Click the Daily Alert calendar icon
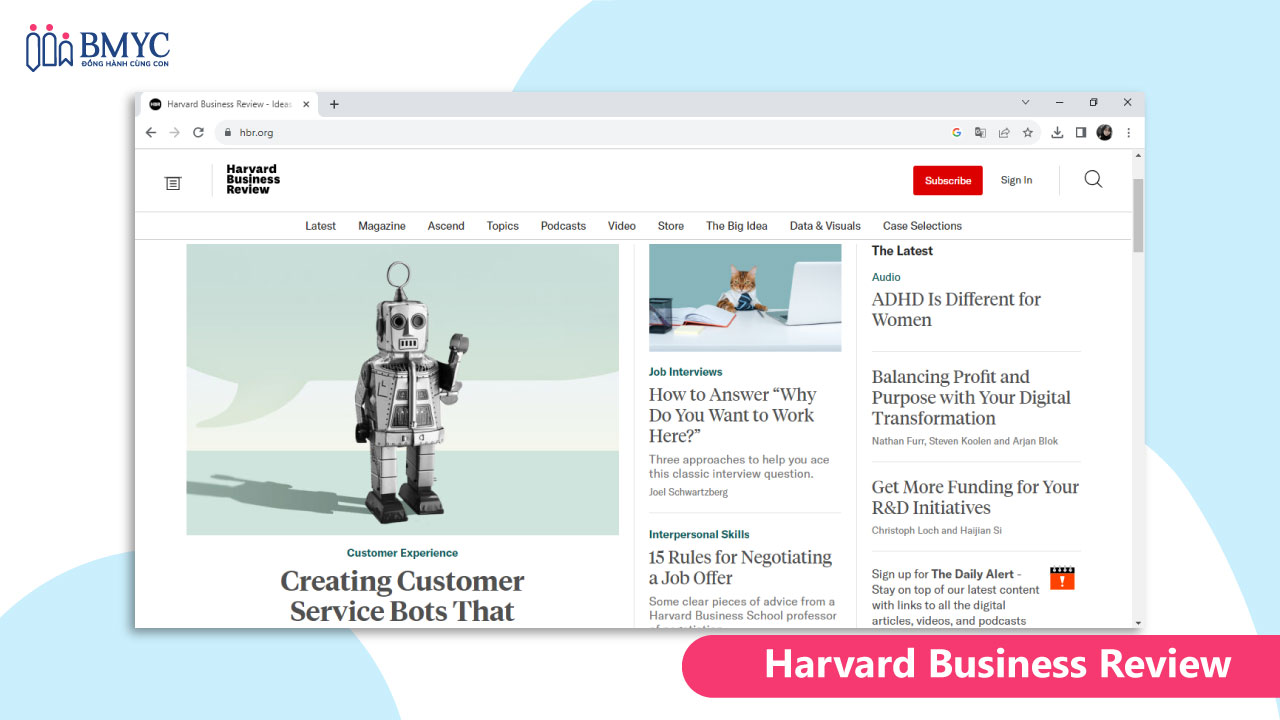 click(x=1061, y=577)
